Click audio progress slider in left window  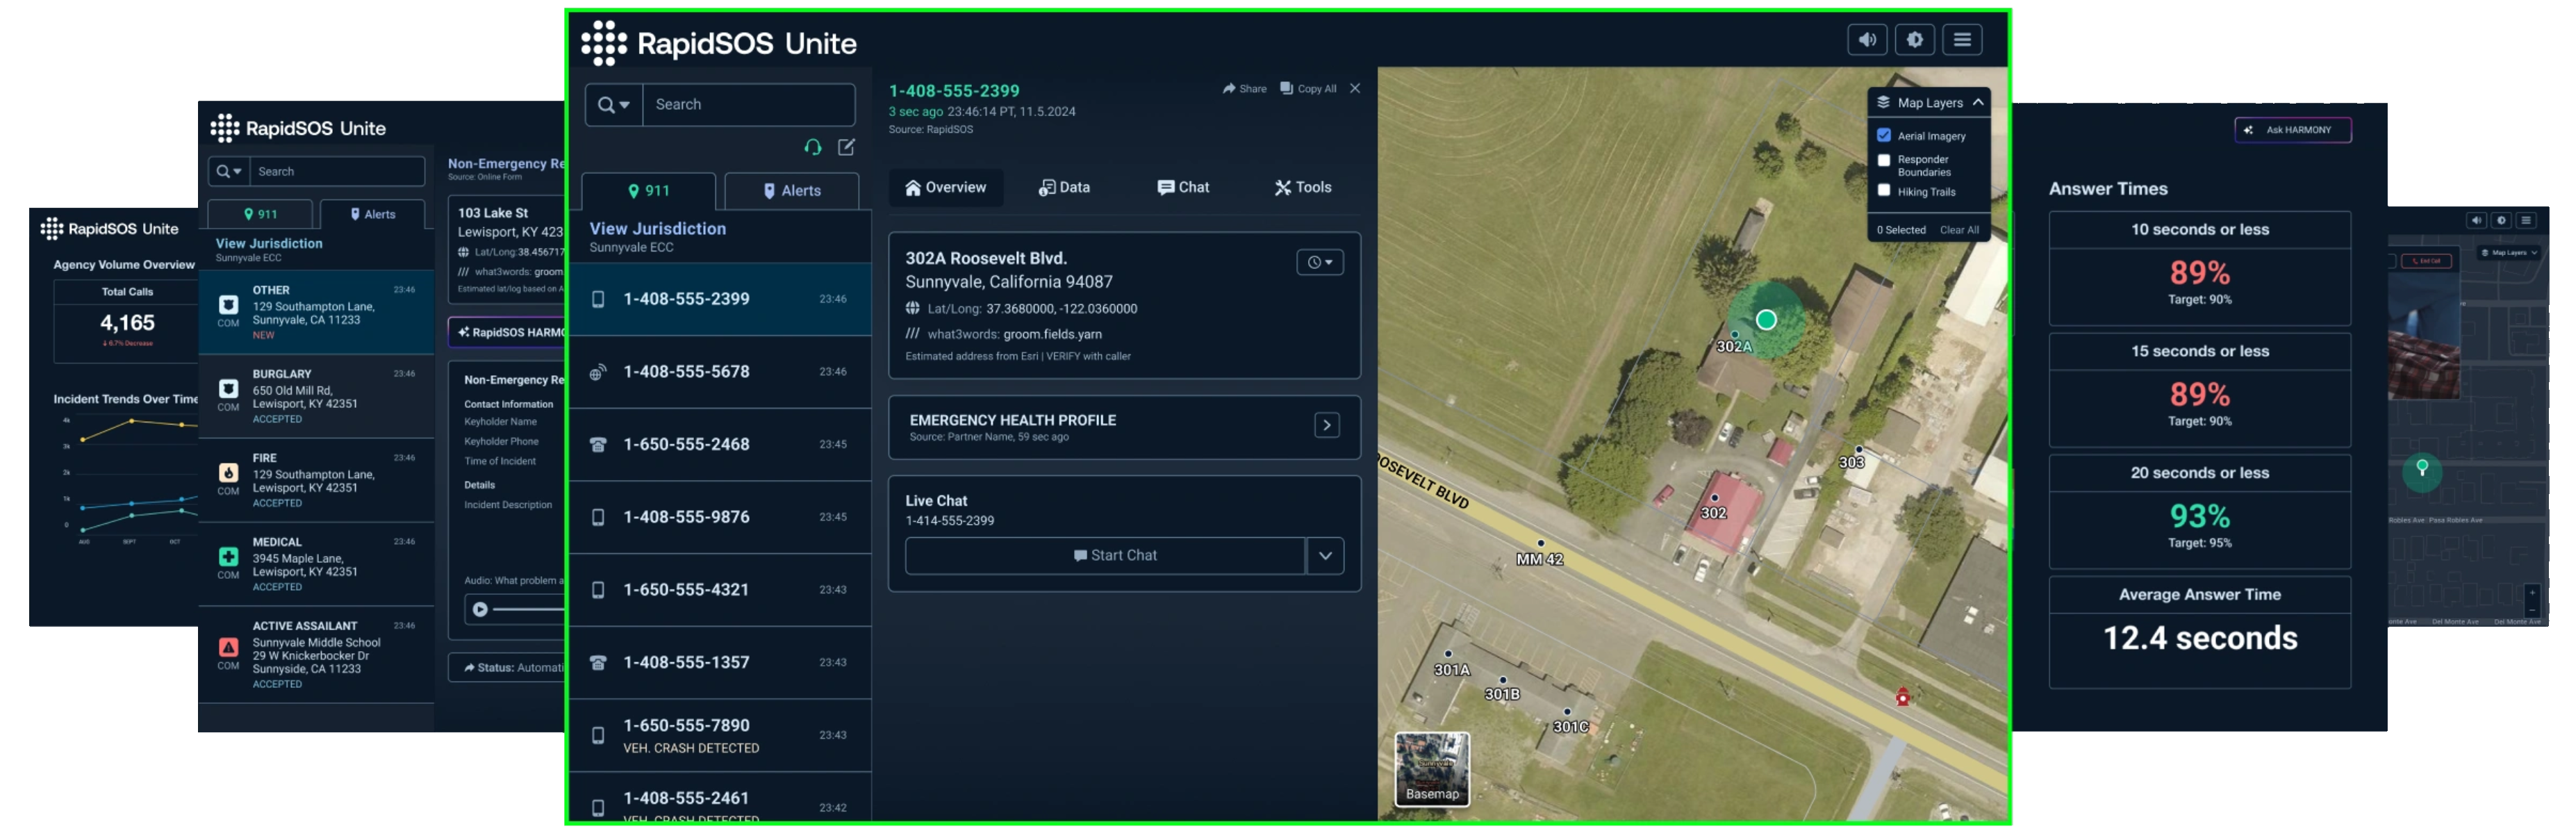click(x=530, y=609)
